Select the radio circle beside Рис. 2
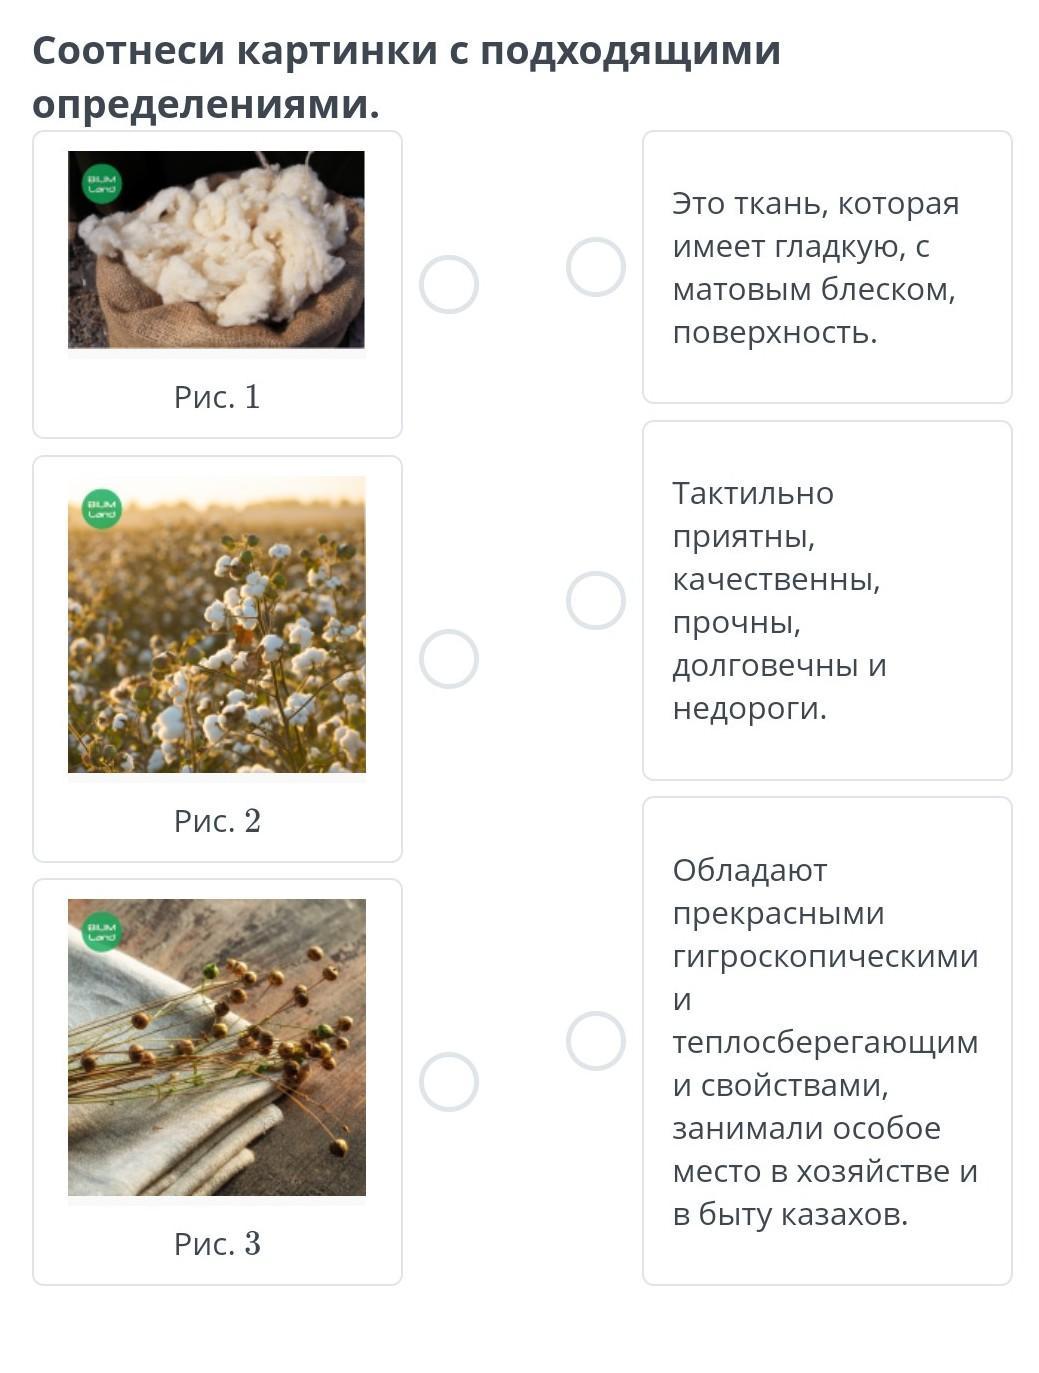Screen dimensions: 1039x1373 click(449, 659)
